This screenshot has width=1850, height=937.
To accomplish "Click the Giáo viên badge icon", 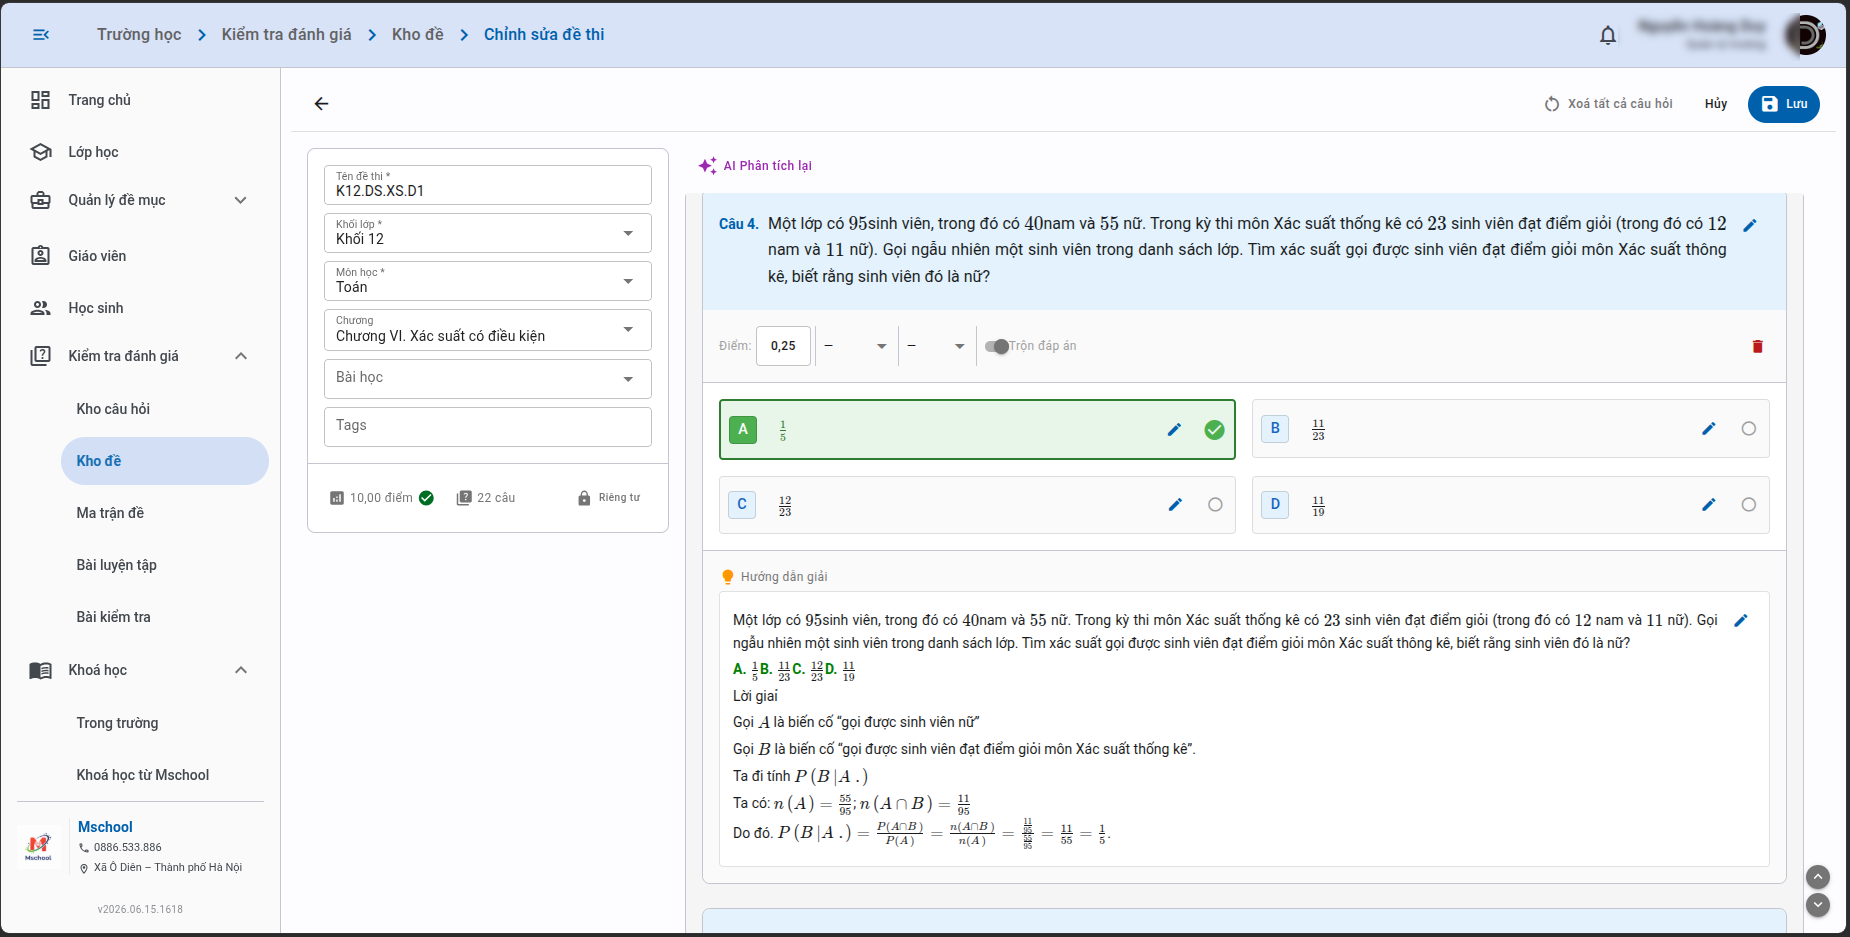I will coord(40,256).
